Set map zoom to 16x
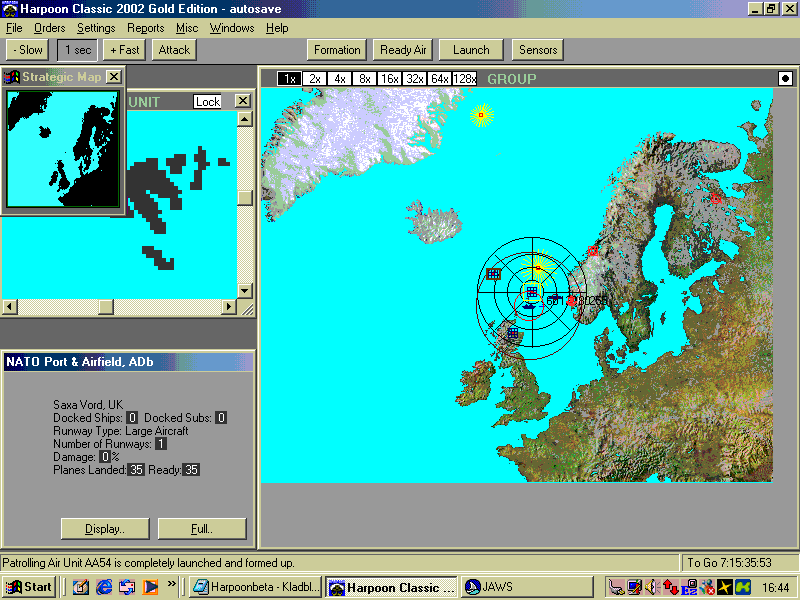This screenshot has width=800, height=600. coord(389,79)
